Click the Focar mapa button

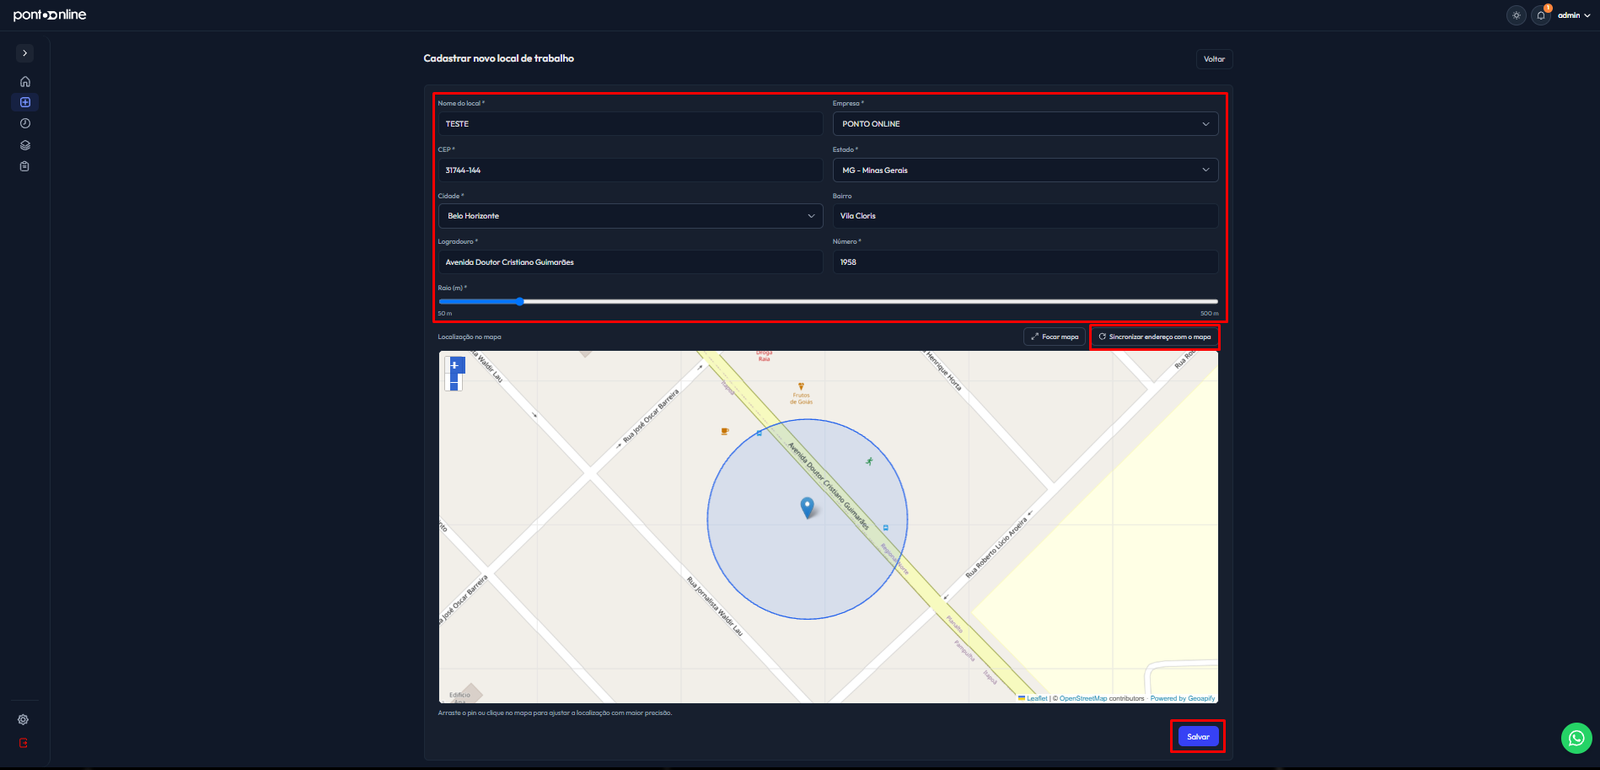(1054, 337)
